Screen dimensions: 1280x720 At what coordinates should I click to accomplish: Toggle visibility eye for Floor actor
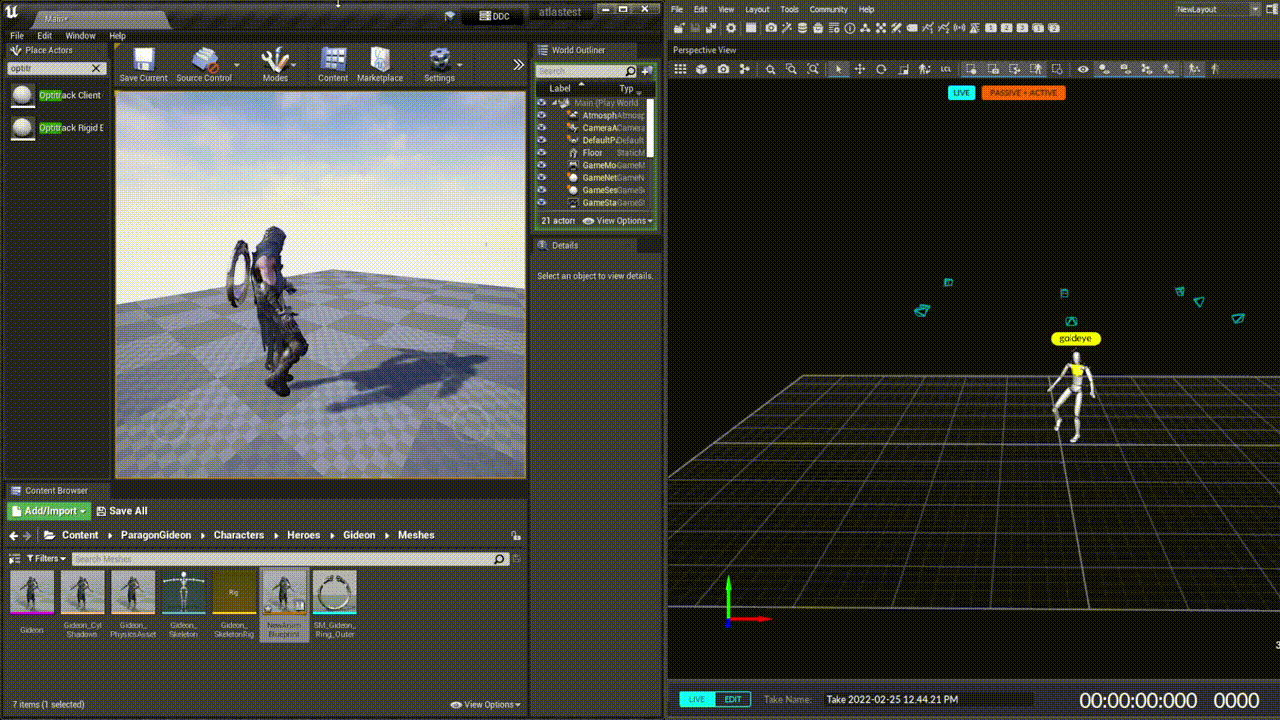[541, 152]
